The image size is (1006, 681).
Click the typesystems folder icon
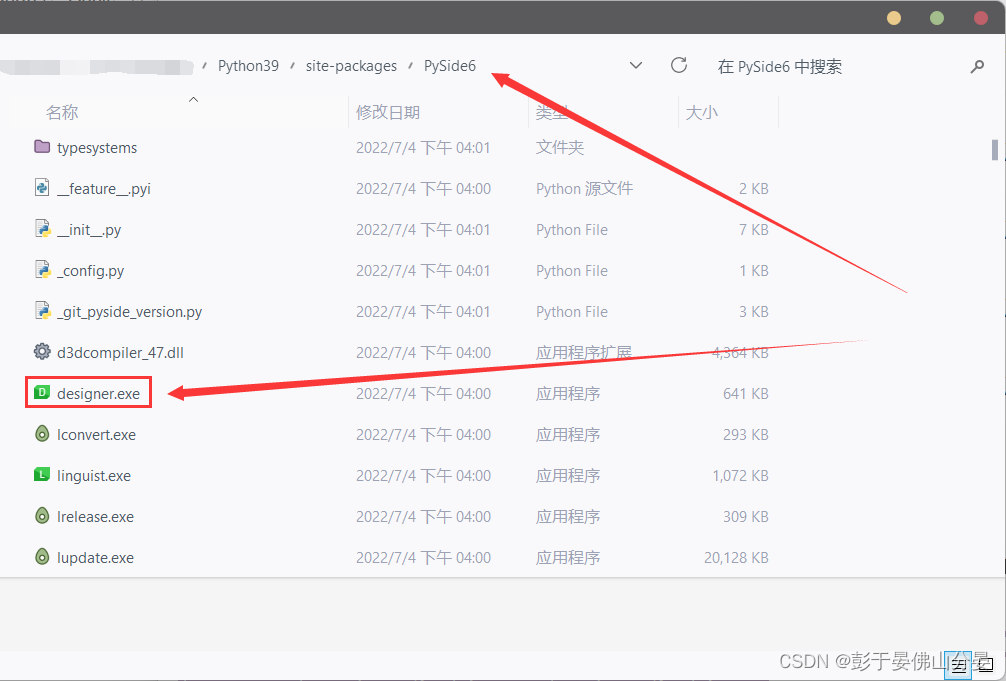click(42, 147)
